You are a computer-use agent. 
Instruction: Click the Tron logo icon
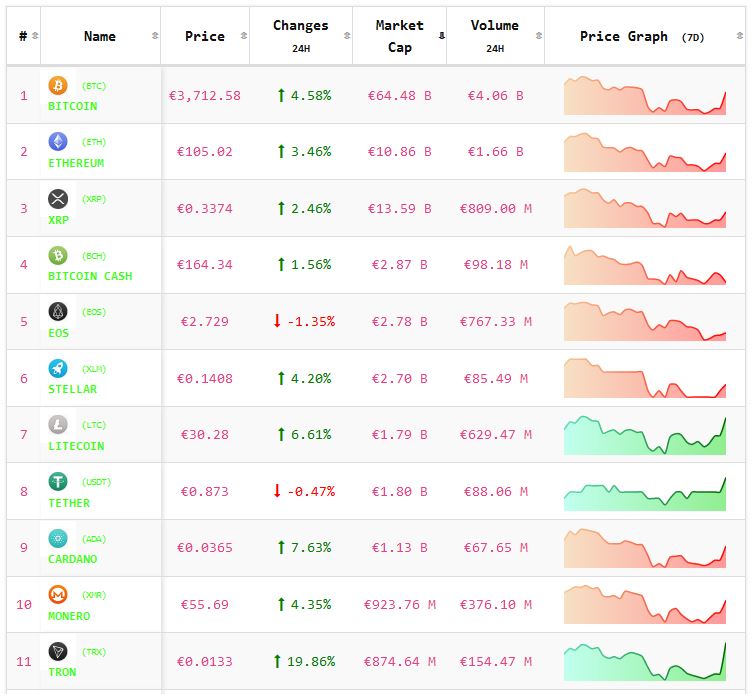58,651
